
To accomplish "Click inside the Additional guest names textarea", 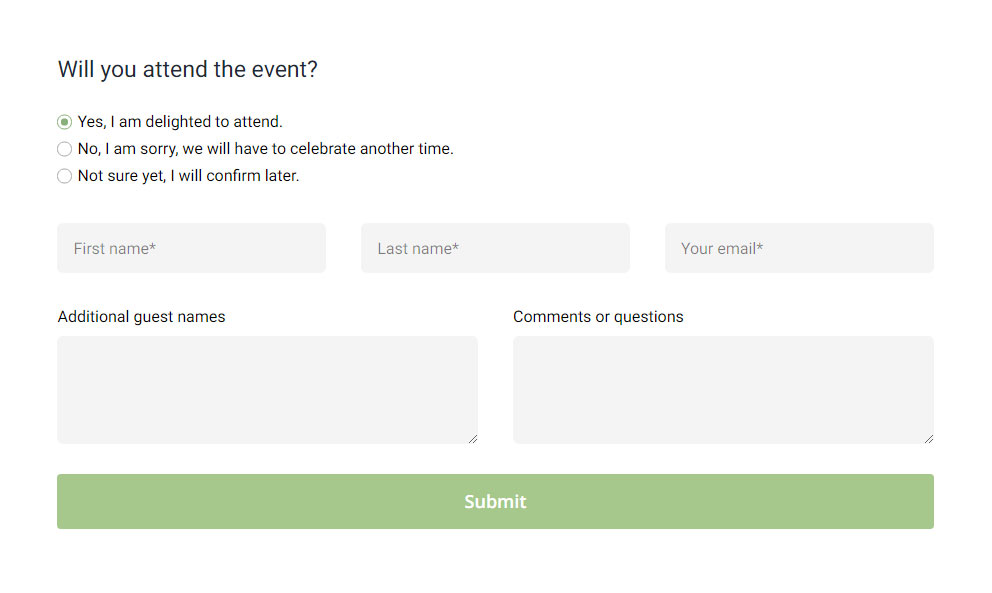I will (x=267, y=390).
